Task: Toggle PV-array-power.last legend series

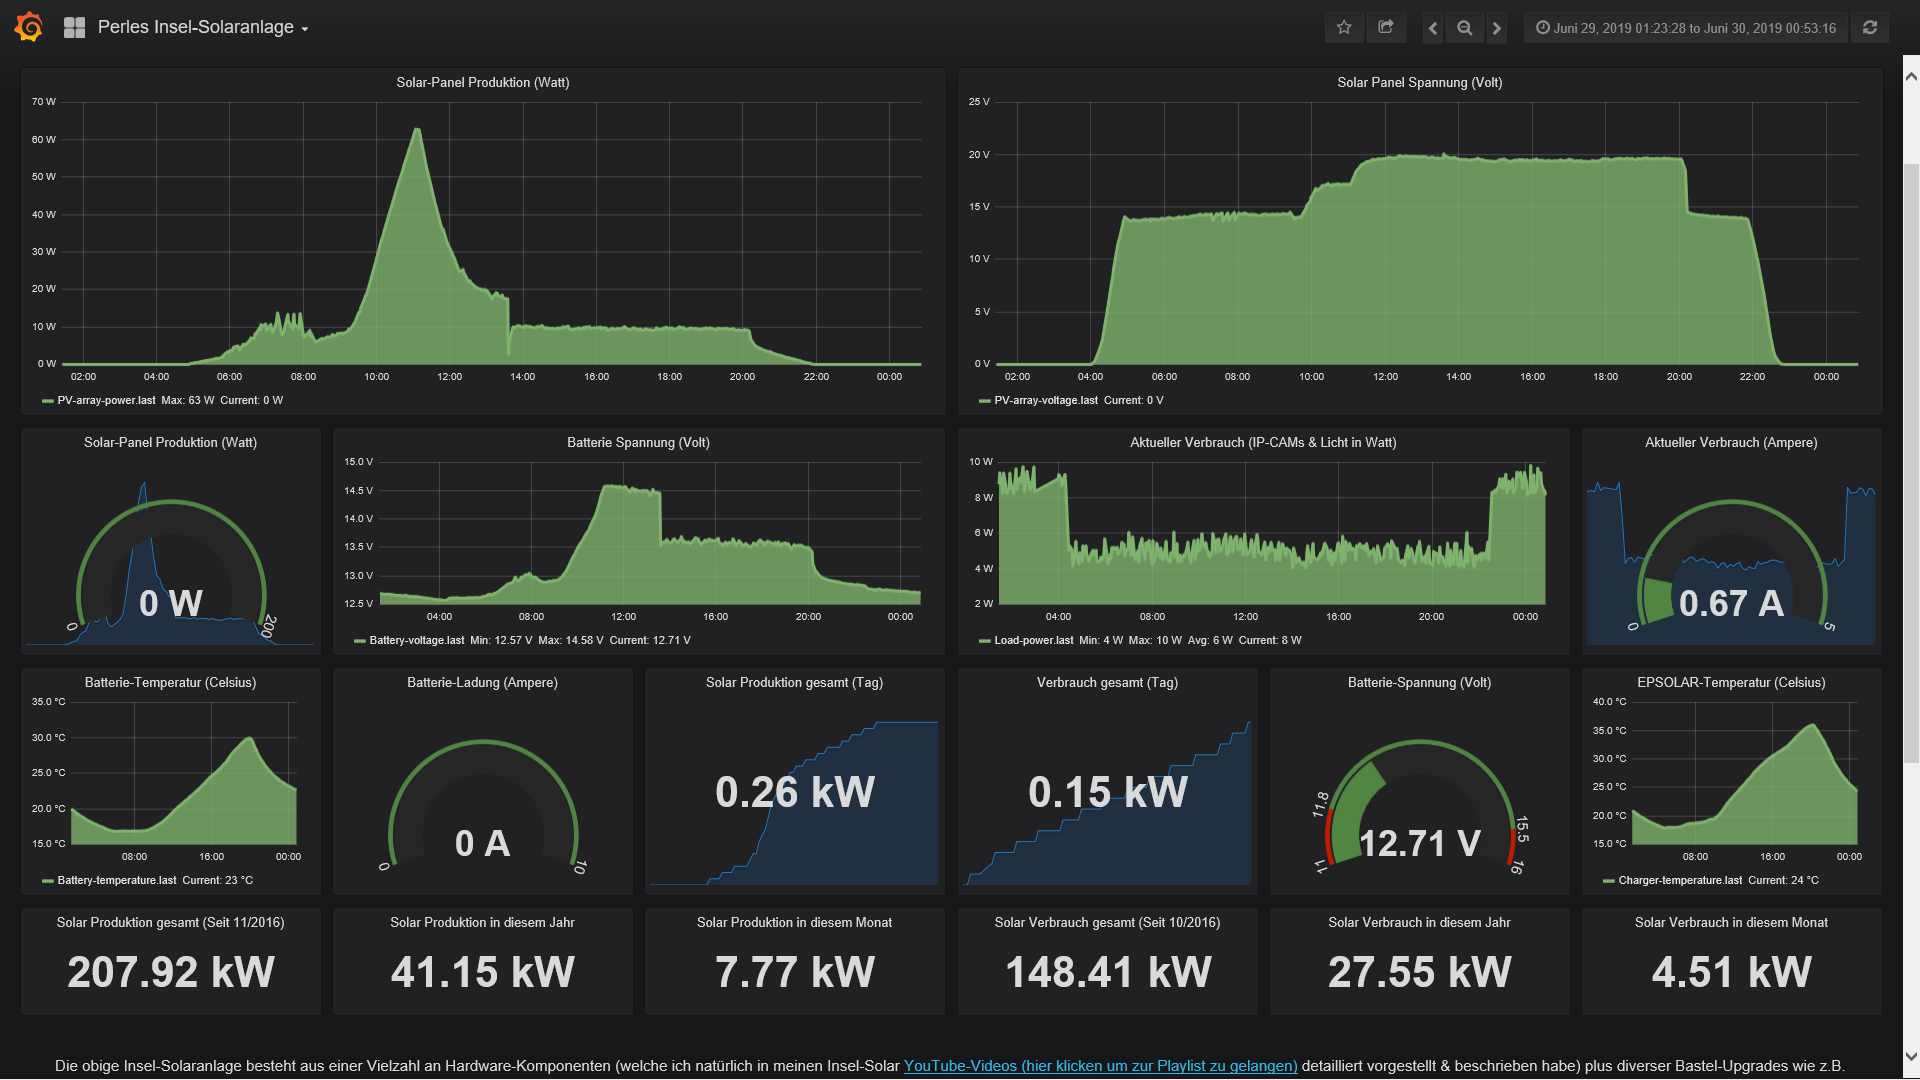Action: (106, 400)
